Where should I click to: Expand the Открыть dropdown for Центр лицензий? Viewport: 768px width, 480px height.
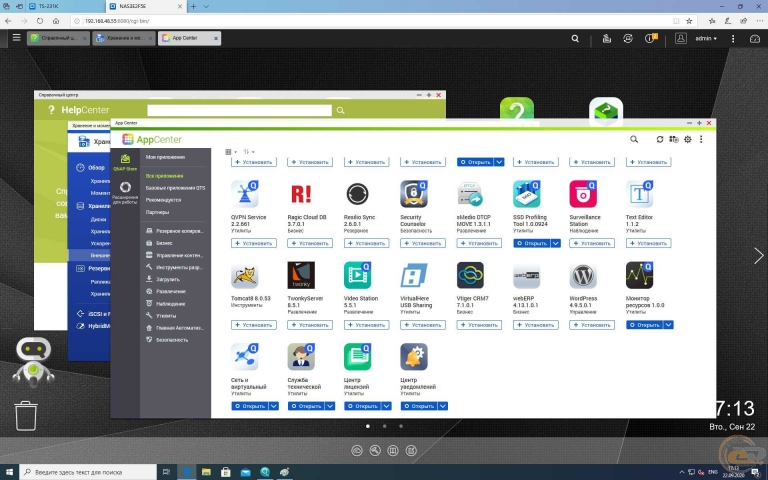tap(386, 406)
